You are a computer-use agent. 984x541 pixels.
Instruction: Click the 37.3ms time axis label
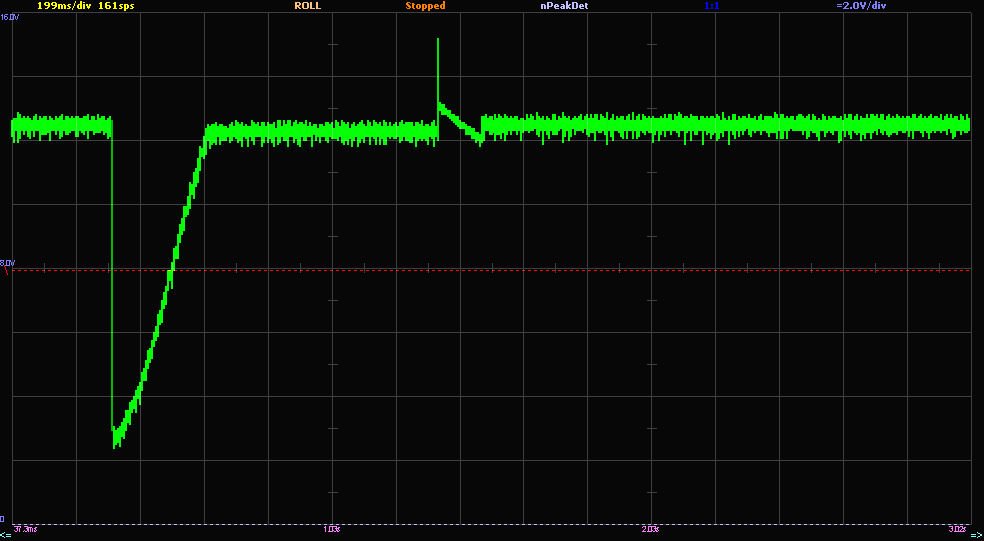pyautogui.click(x=24, y=528)
